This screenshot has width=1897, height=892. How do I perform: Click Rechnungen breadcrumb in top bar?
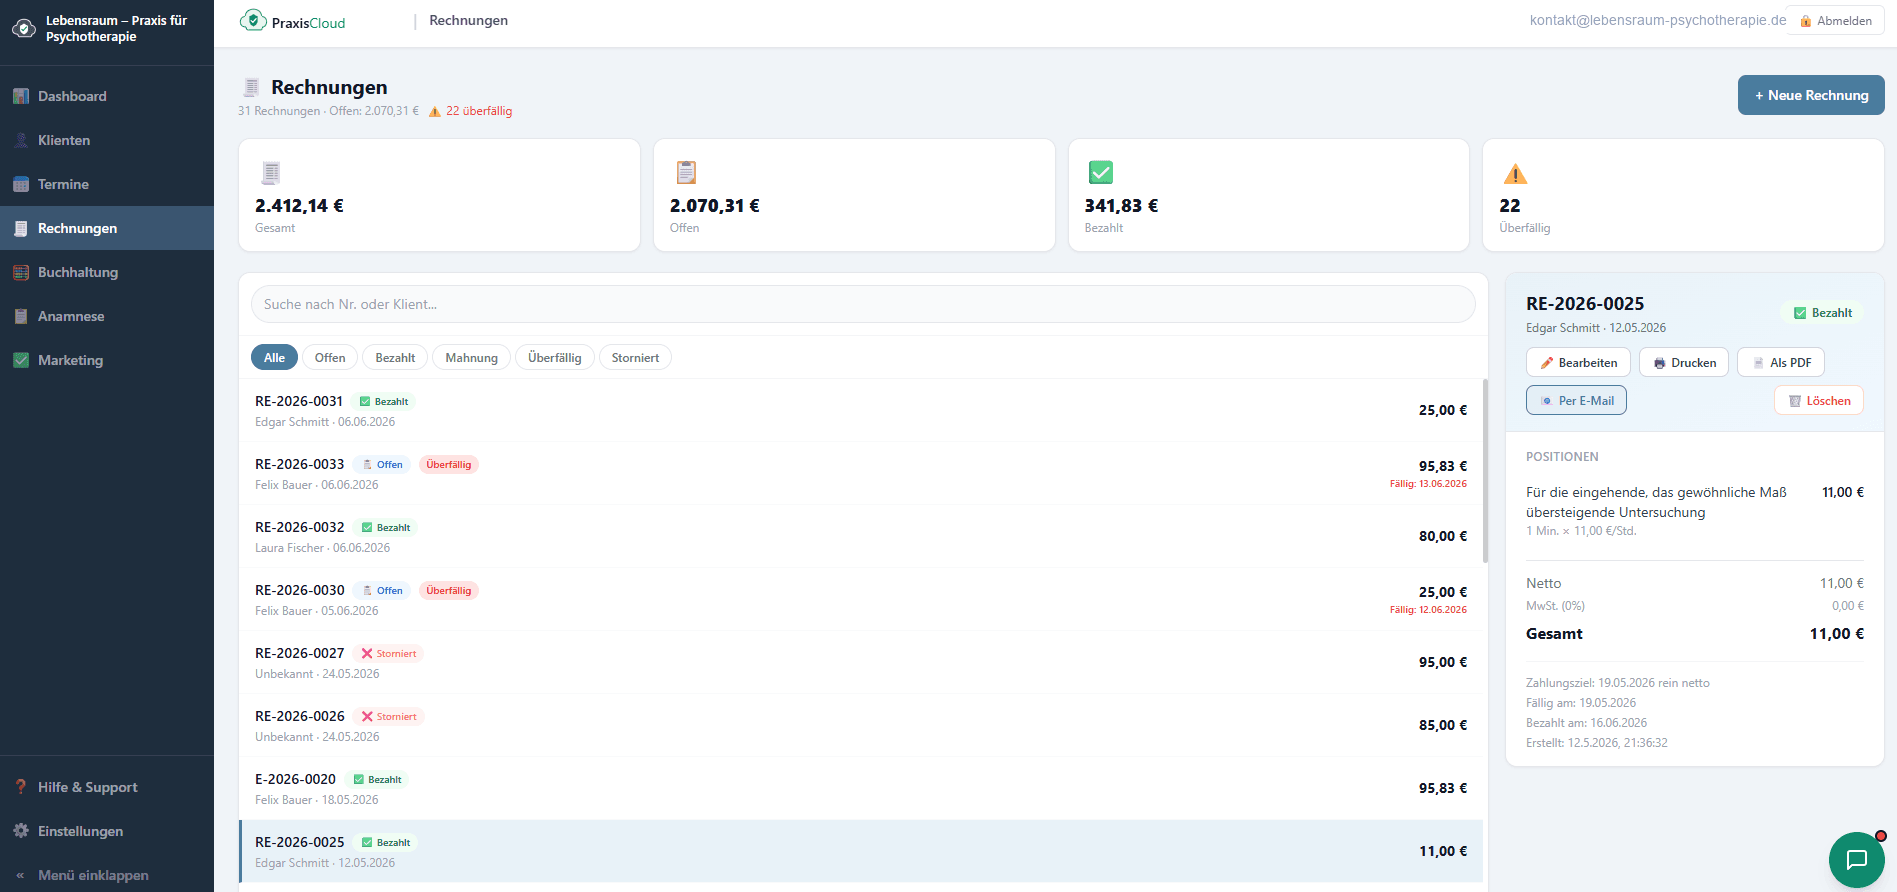tap(468, 20)
